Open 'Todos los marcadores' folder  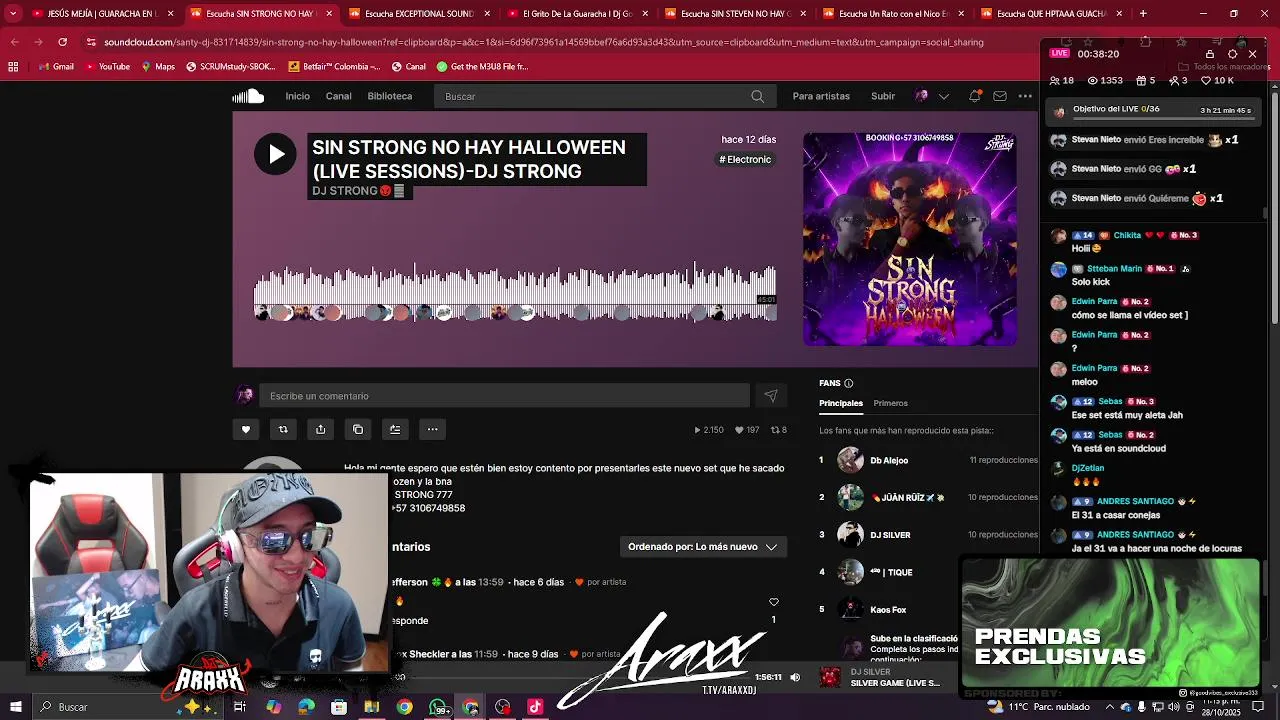coord(1224,66)
